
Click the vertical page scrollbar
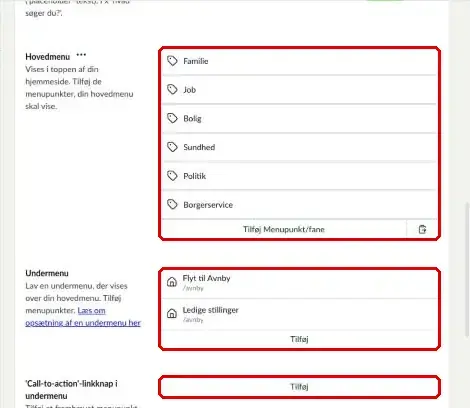click(467, 270)
